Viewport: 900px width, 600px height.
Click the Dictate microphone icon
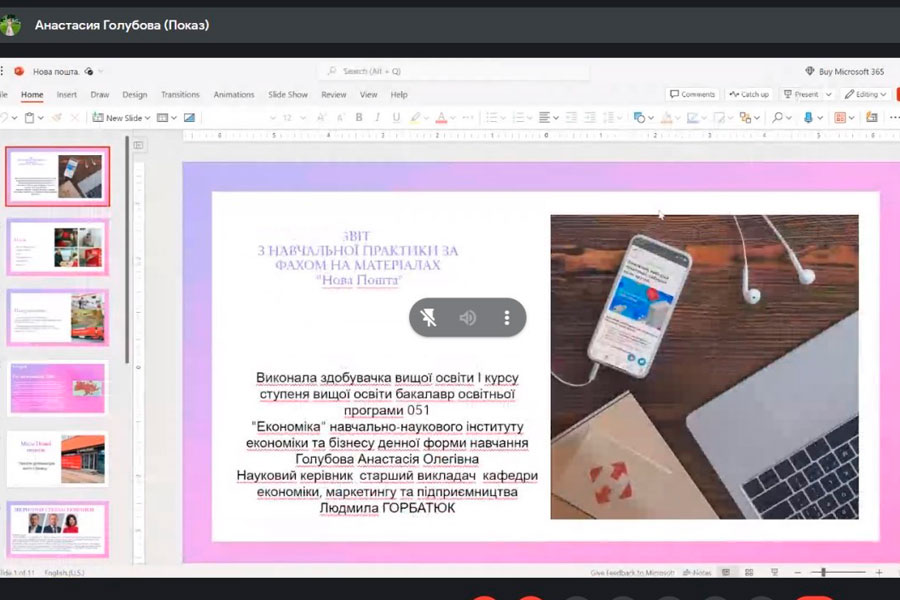click(x=808, y=118)
